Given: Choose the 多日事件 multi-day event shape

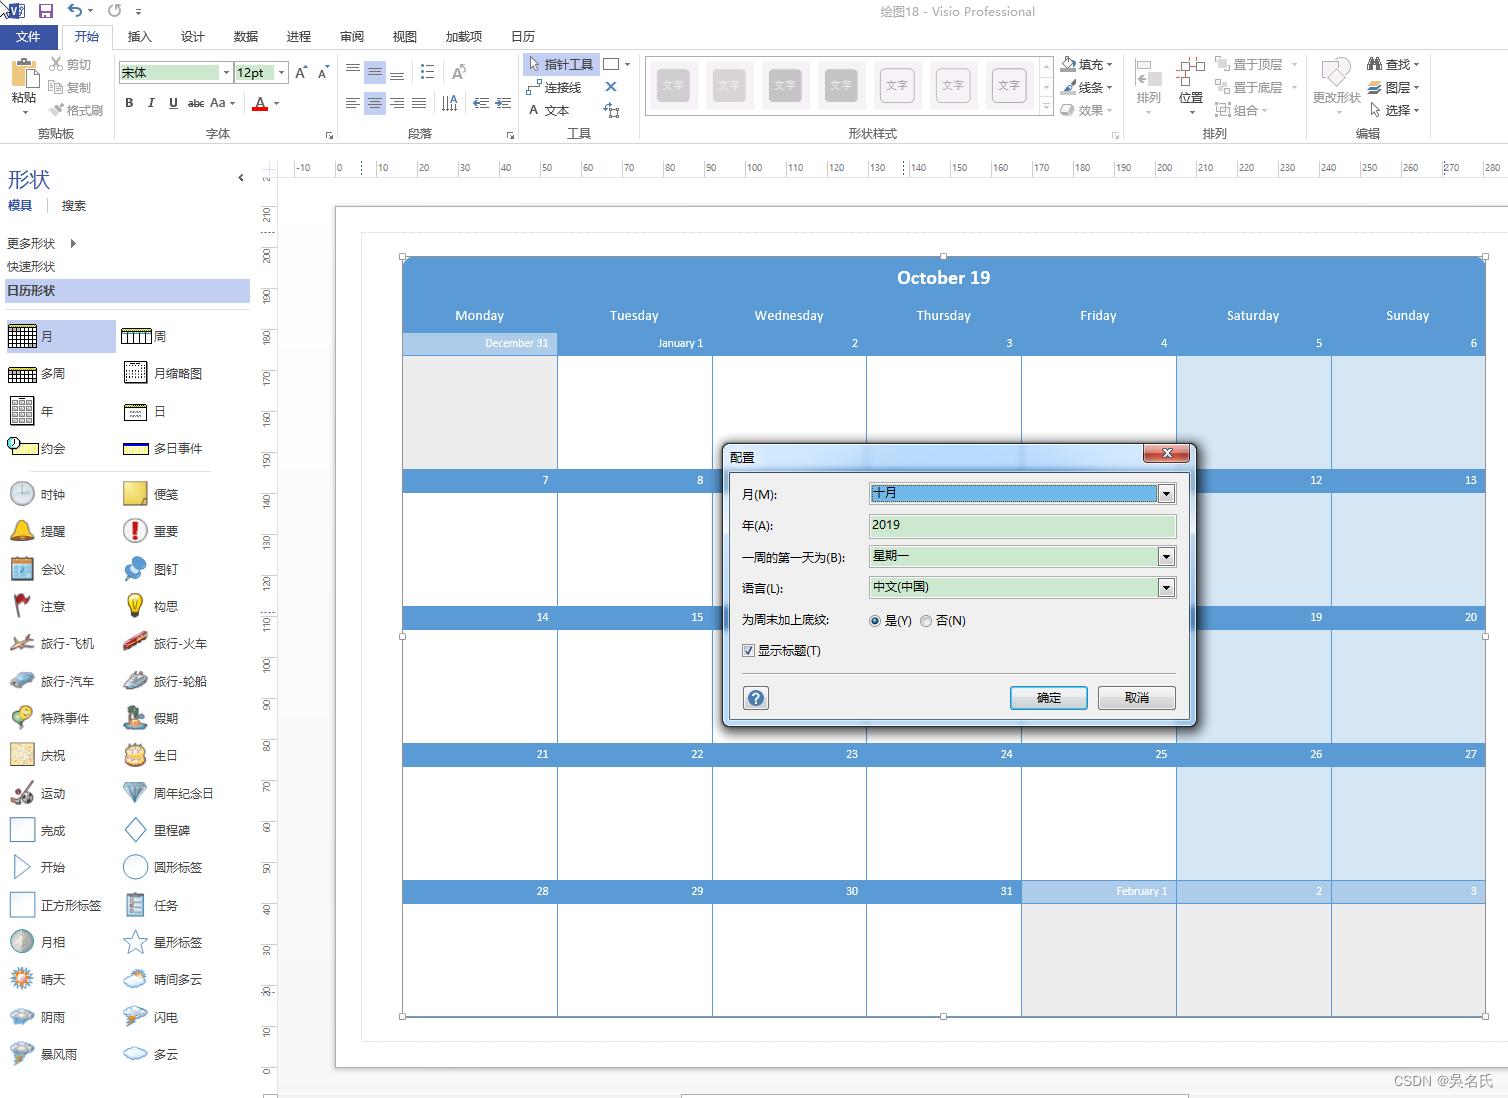Looking at the screenshot, I should (163, 449).
